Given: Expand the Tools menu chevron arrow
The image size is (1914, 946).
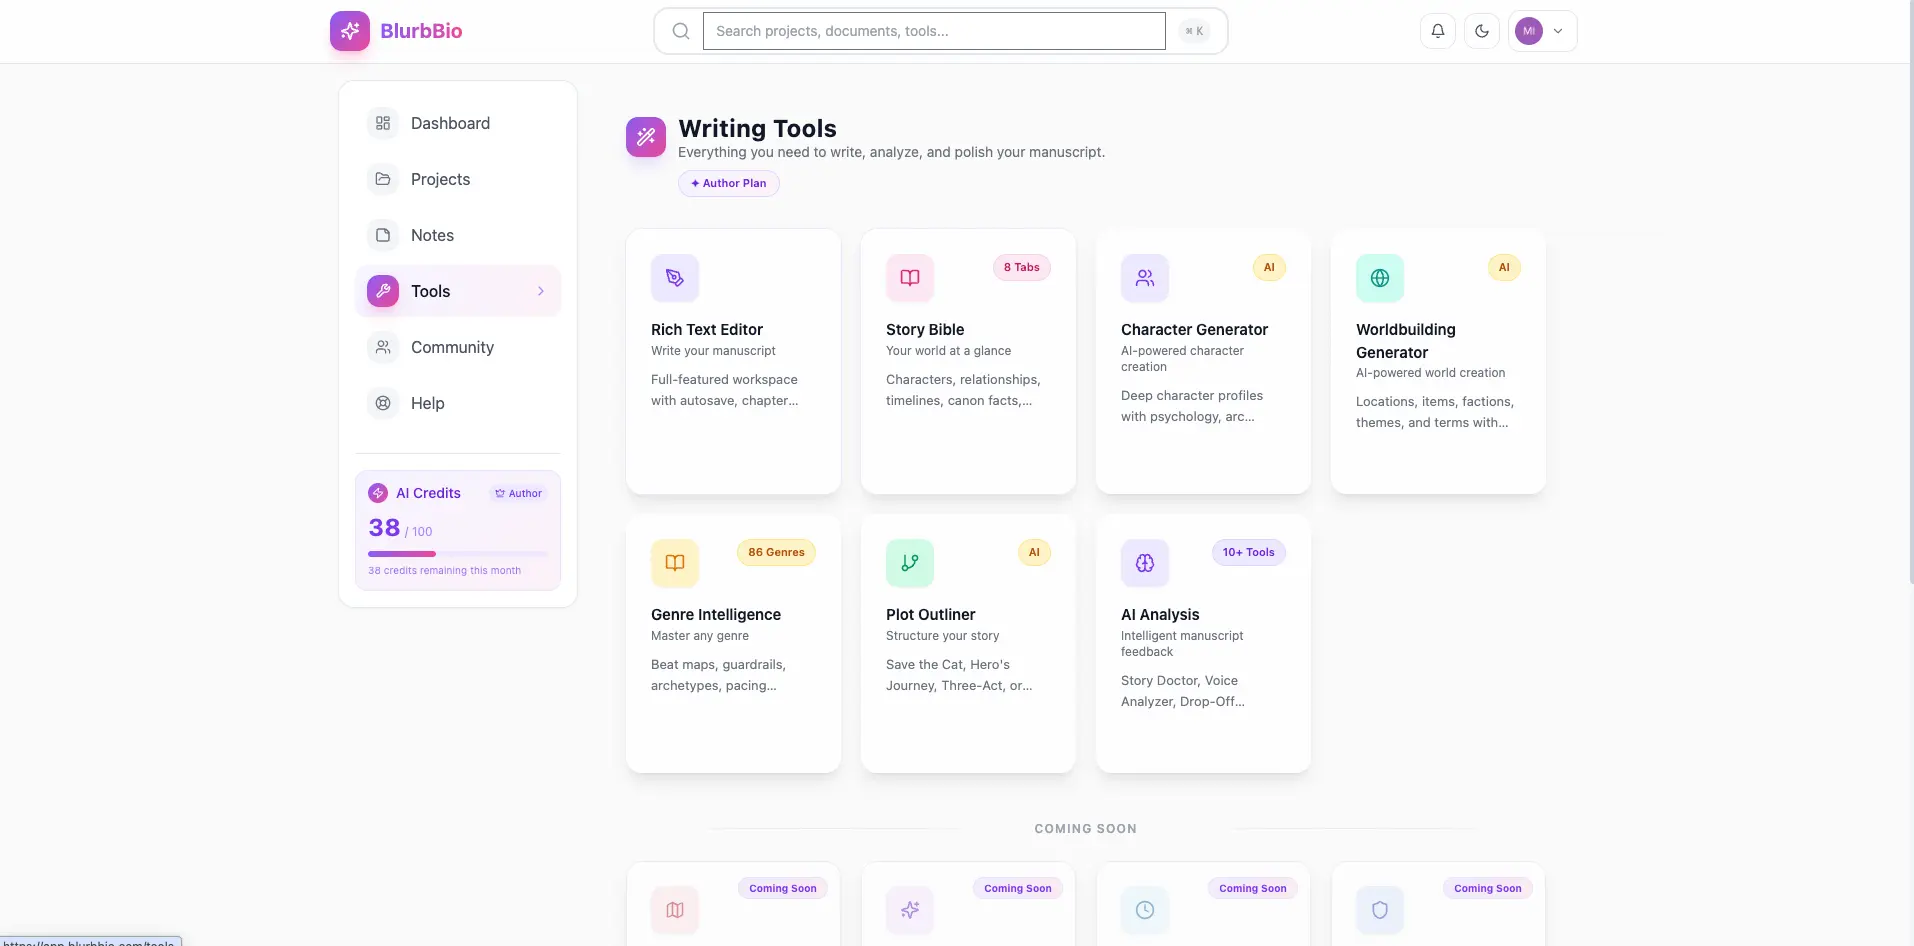Looking at the screenshot, I should (x=541, y=291).
